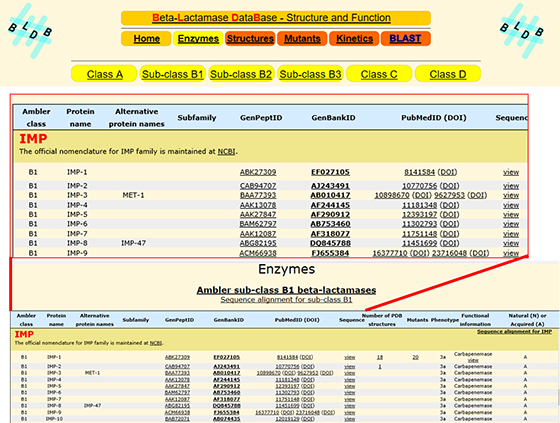The height and width of the screenshot is (423, 560).
Task: Open PubMed 11751148 link in enlarged table
Action: (x=419, y=234)
